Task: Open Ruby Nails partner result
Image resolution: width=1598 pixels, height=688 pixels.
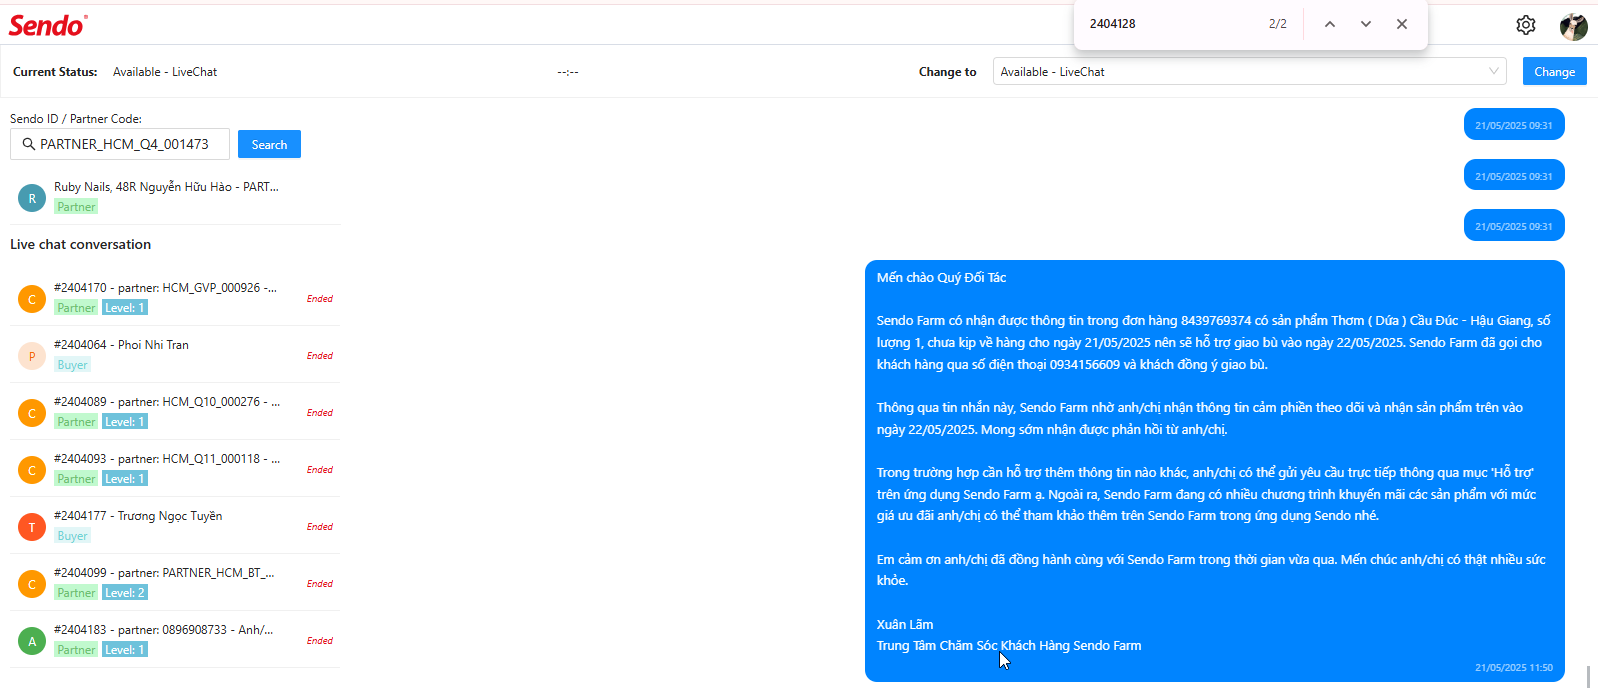Action: click(x=175, y=197)
